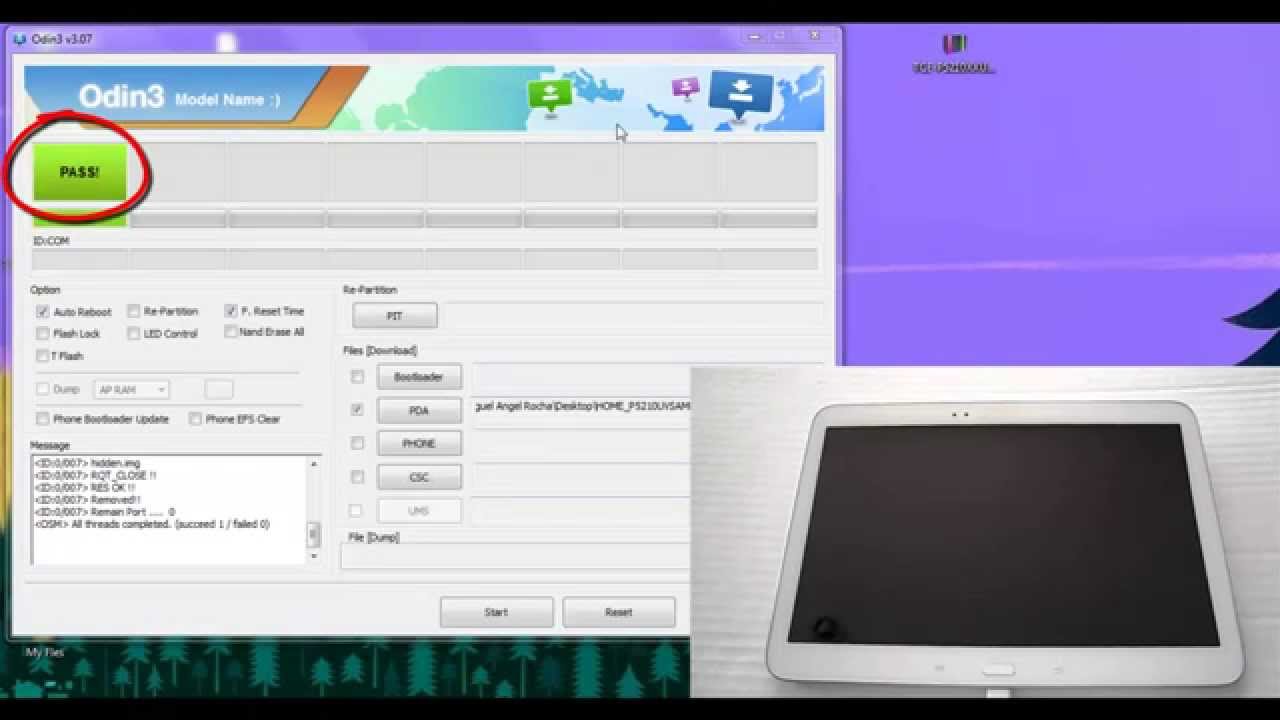This screenshot has height=720, width=1280.
Task: Enable Phone EFS Clear checkbox
Action: coord(195,419)
